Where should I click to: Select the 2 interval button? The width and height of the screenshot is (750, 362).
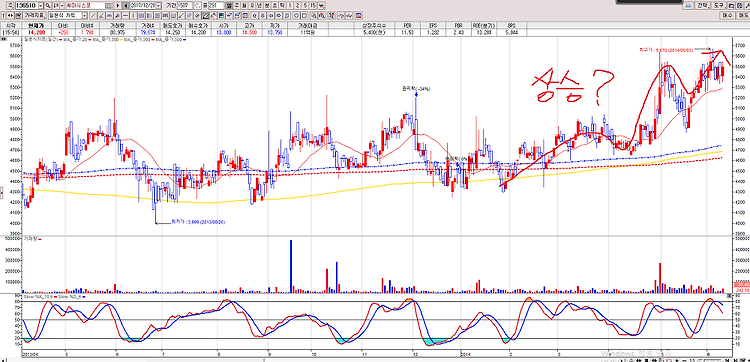coord(298,5)
